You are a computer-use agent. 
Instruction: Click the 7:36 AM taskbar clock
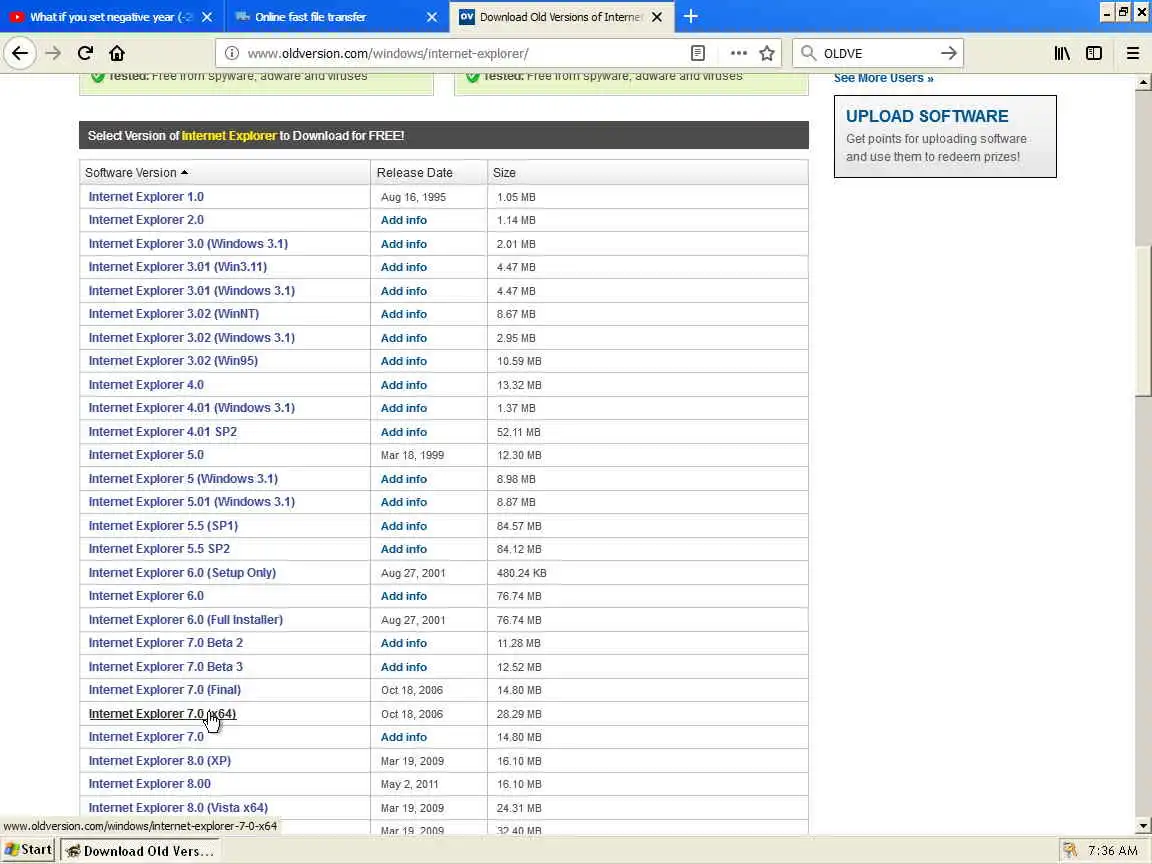point(1113,851)
